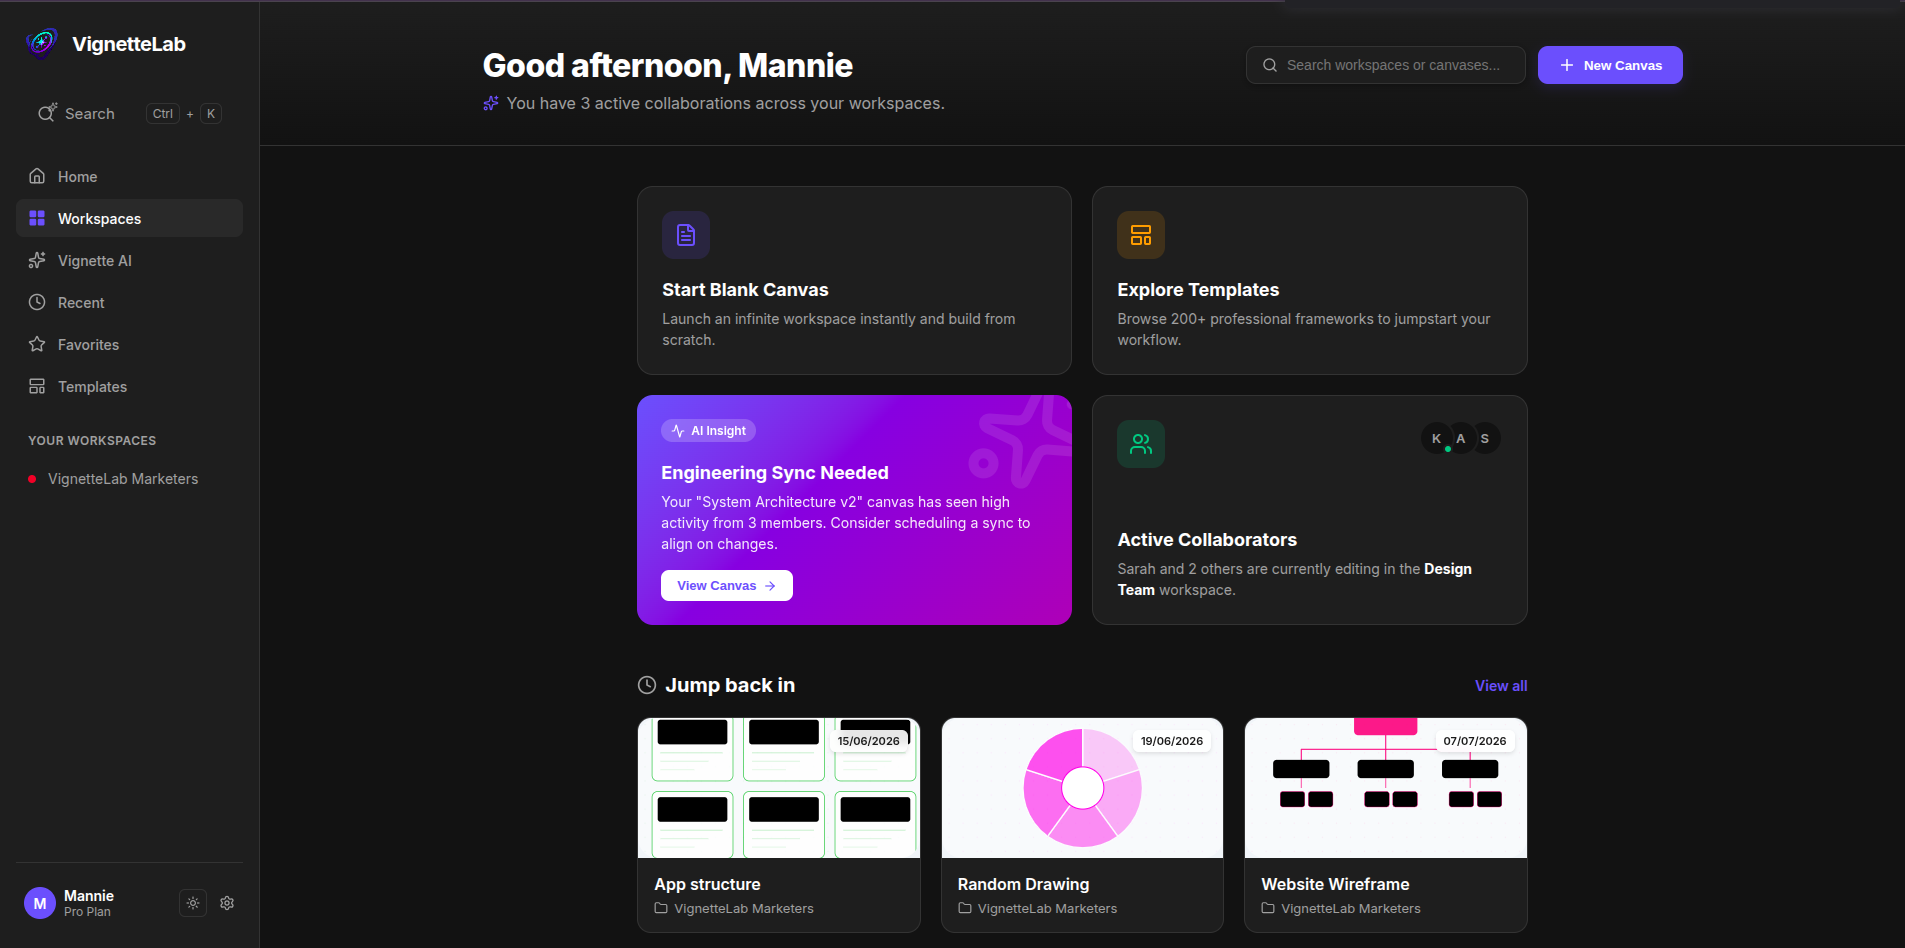This screenshot has height=948, width=1905.
Task: Open settings gear icon near Mannie
Action: [227, 903]
